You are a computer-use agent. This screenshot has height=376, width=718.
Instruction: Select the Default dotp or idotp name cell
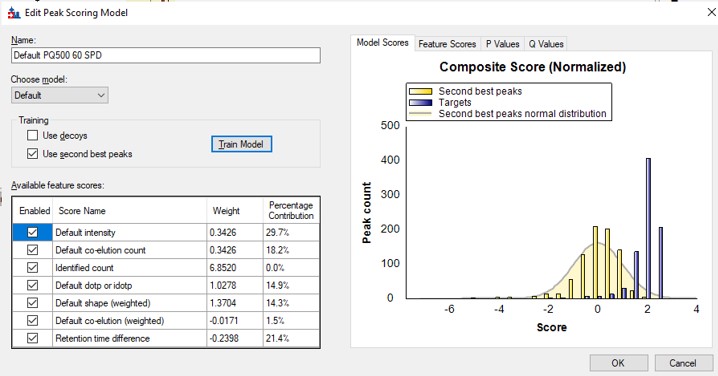130,285
